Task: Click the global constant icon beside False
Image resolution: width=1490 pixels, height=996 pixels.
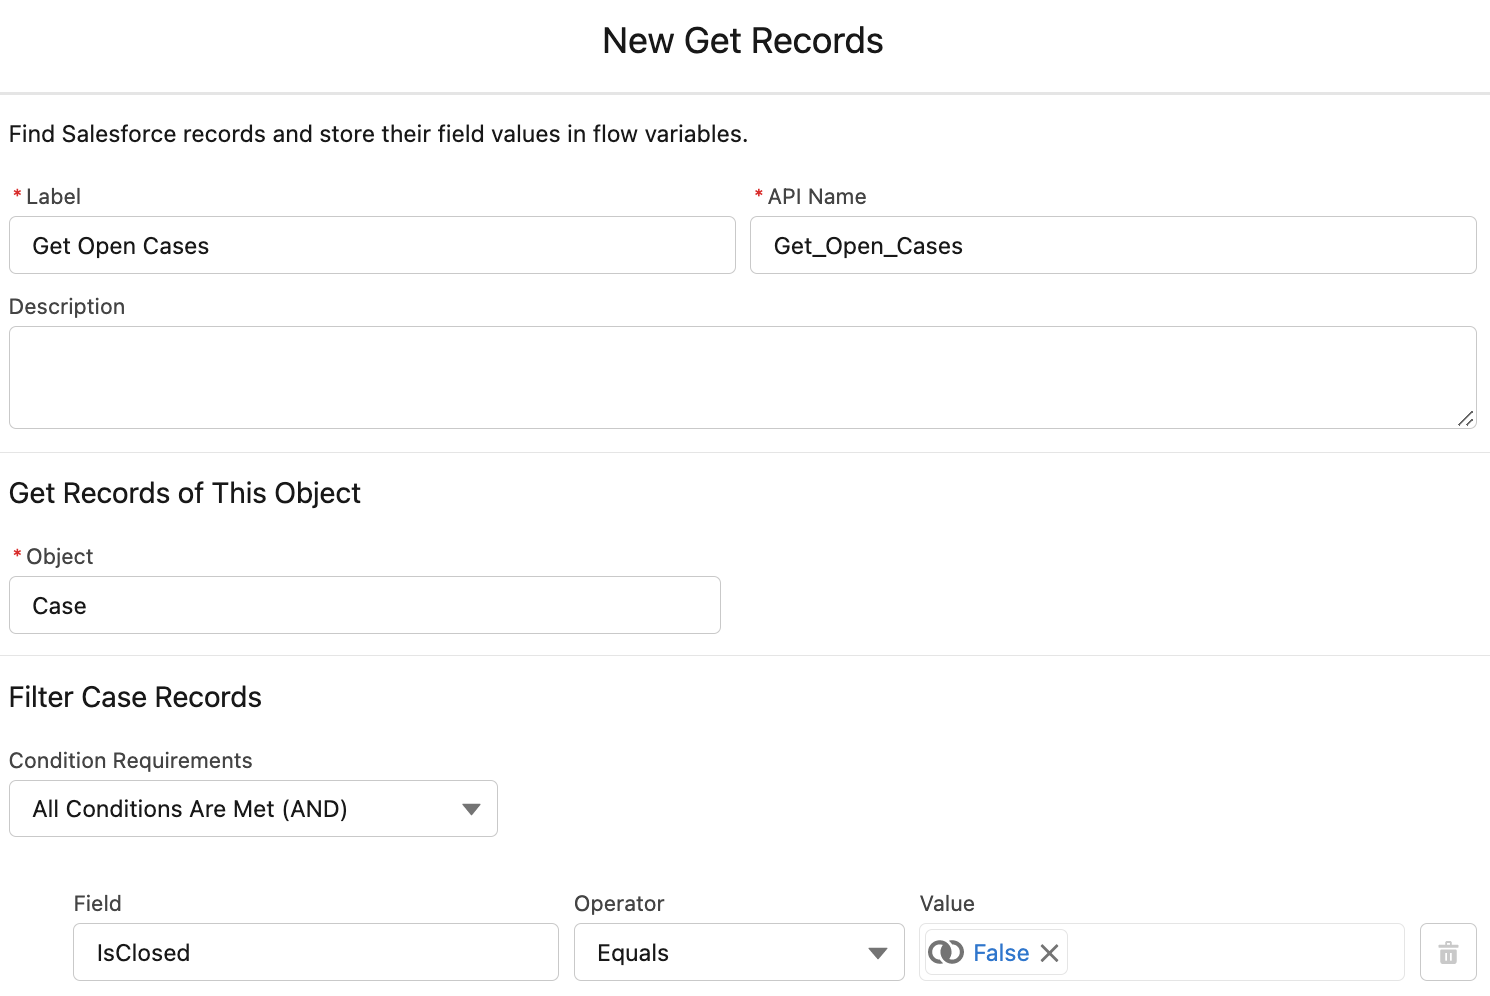Action: (x=946, y=953)
